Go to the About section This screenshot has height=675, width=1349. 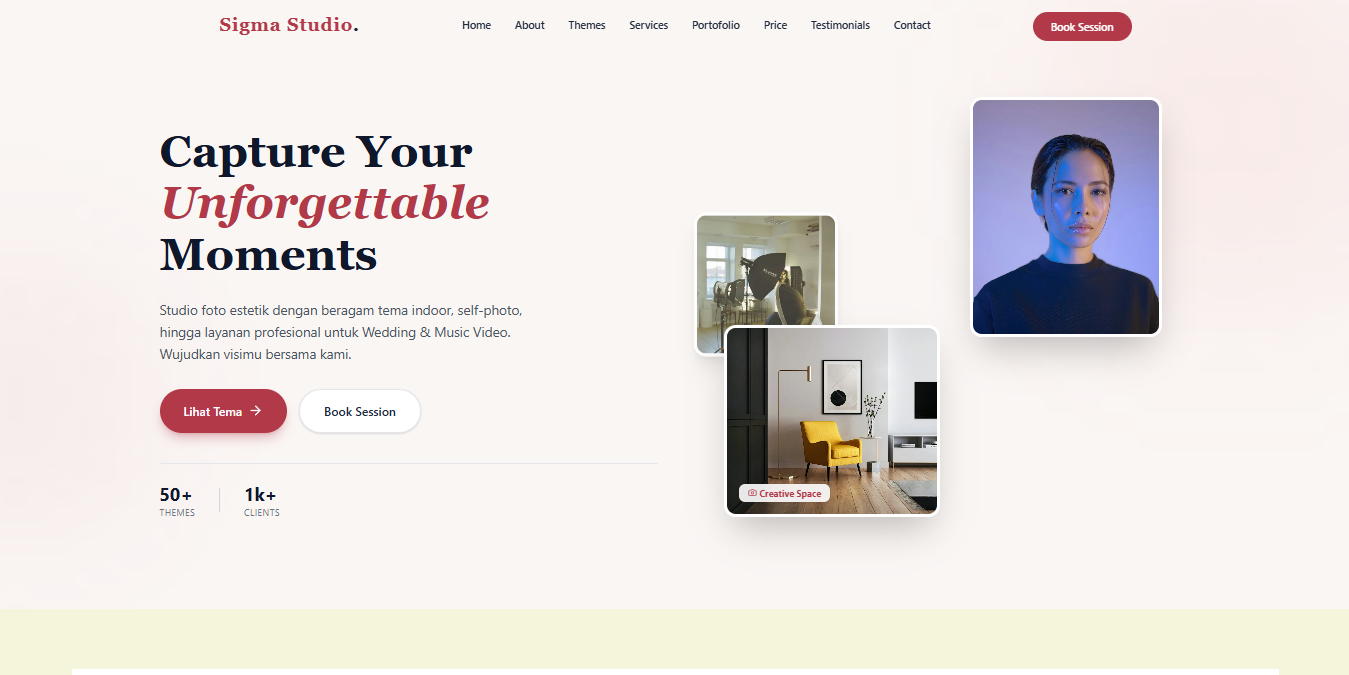[x=530, y=25]
